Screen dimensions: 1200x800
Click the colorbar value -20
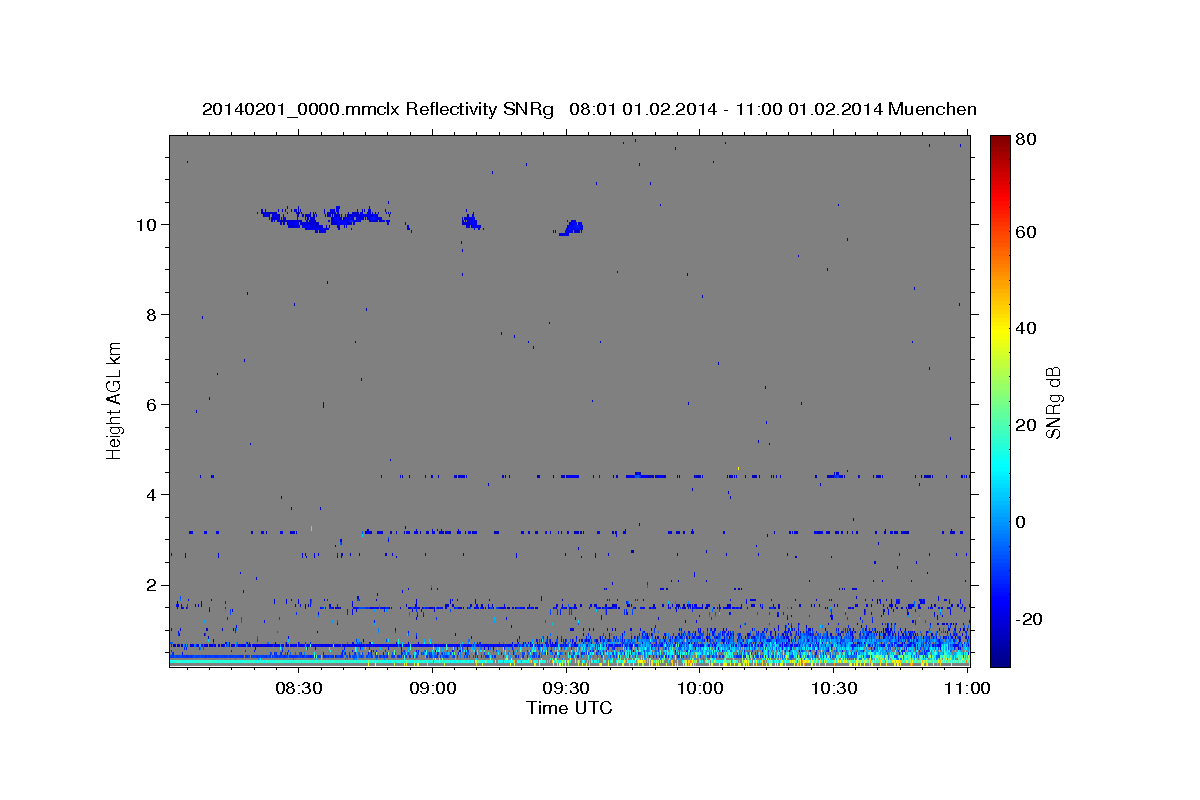tap(1029, 619)
